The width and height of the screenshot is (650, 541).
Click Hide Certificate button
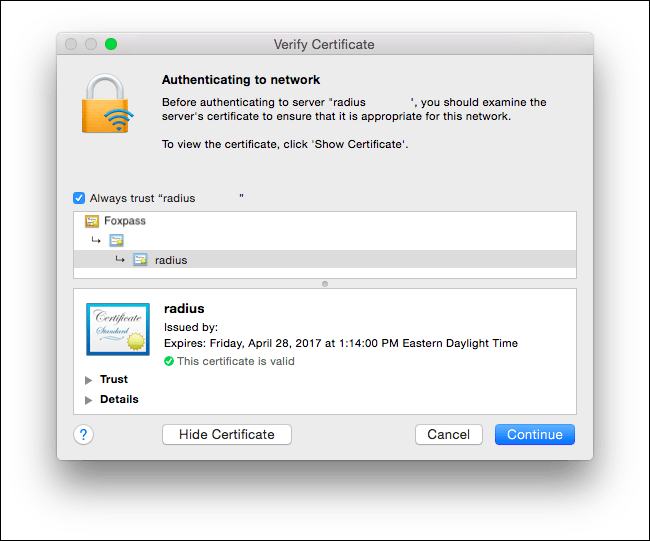227,434
